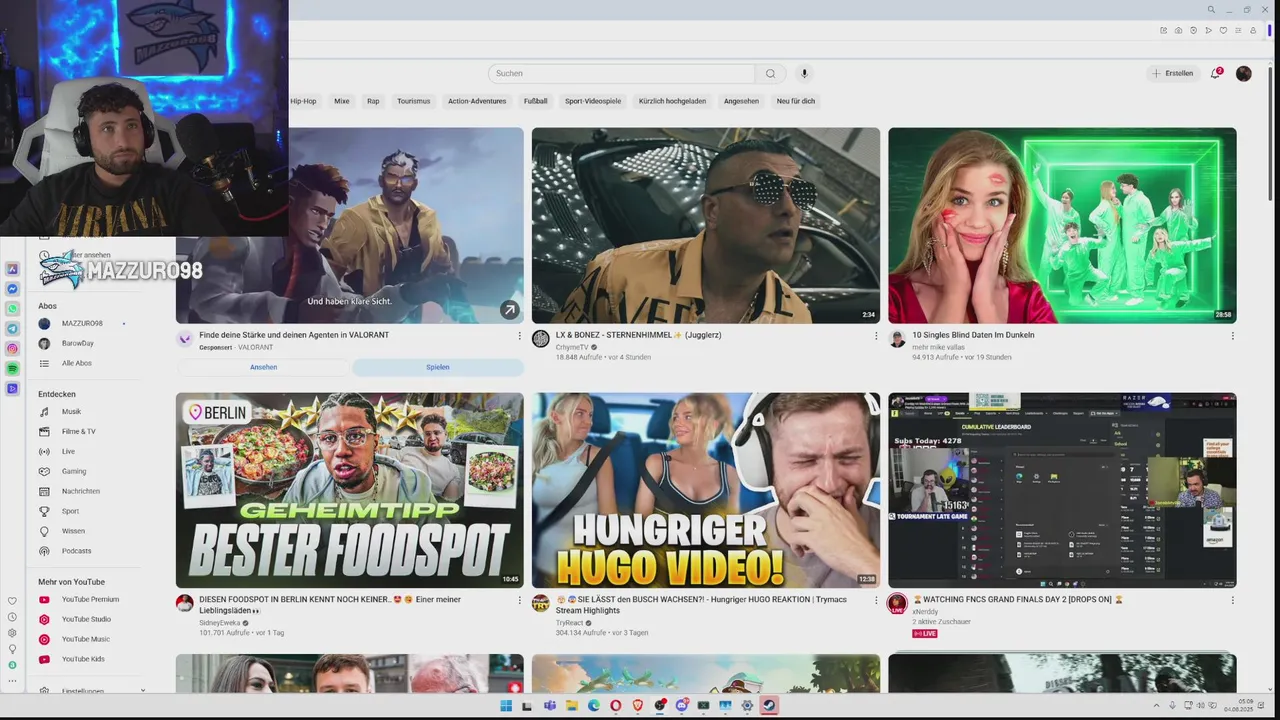Open Opera tab search magnifier
1280x720 pixels.
[x=1211, y=10]
